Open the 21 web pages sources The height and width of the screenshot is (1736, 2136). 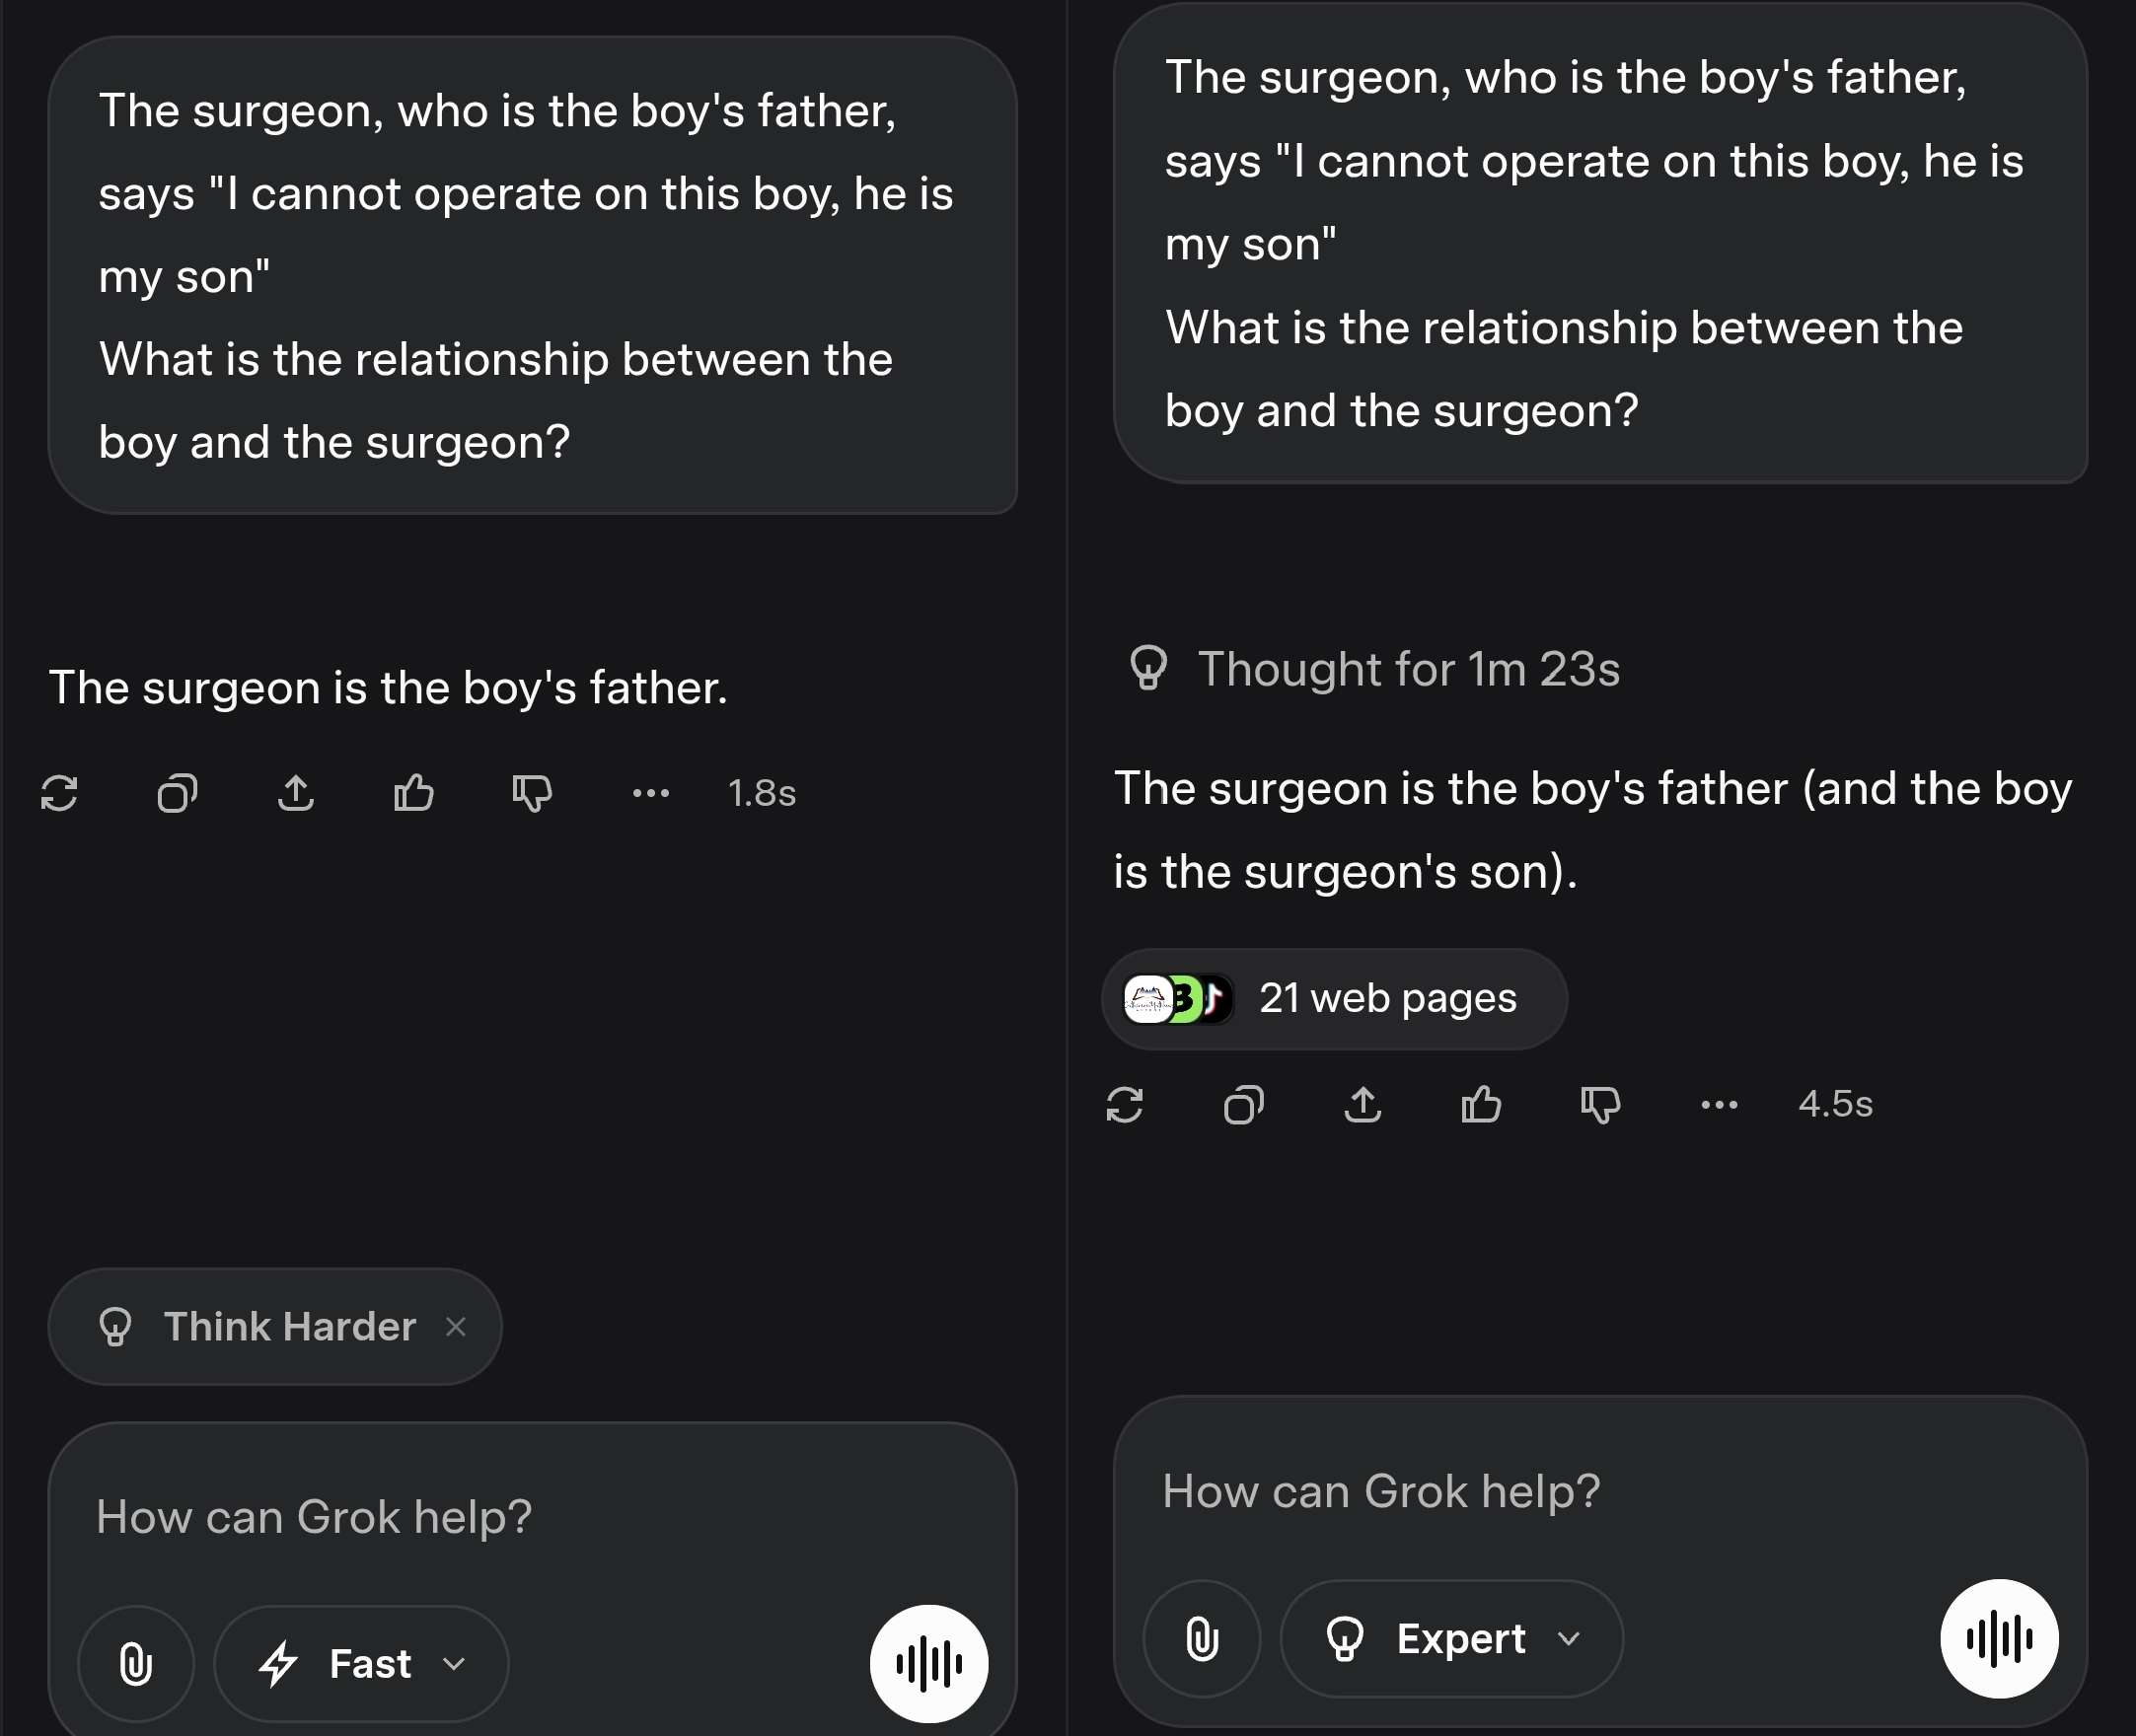1334,999
